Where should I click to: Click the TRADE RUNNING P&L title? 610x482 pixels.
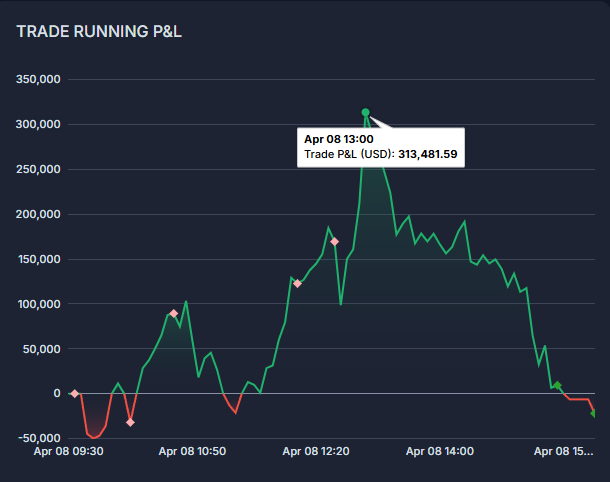[99, 32]
